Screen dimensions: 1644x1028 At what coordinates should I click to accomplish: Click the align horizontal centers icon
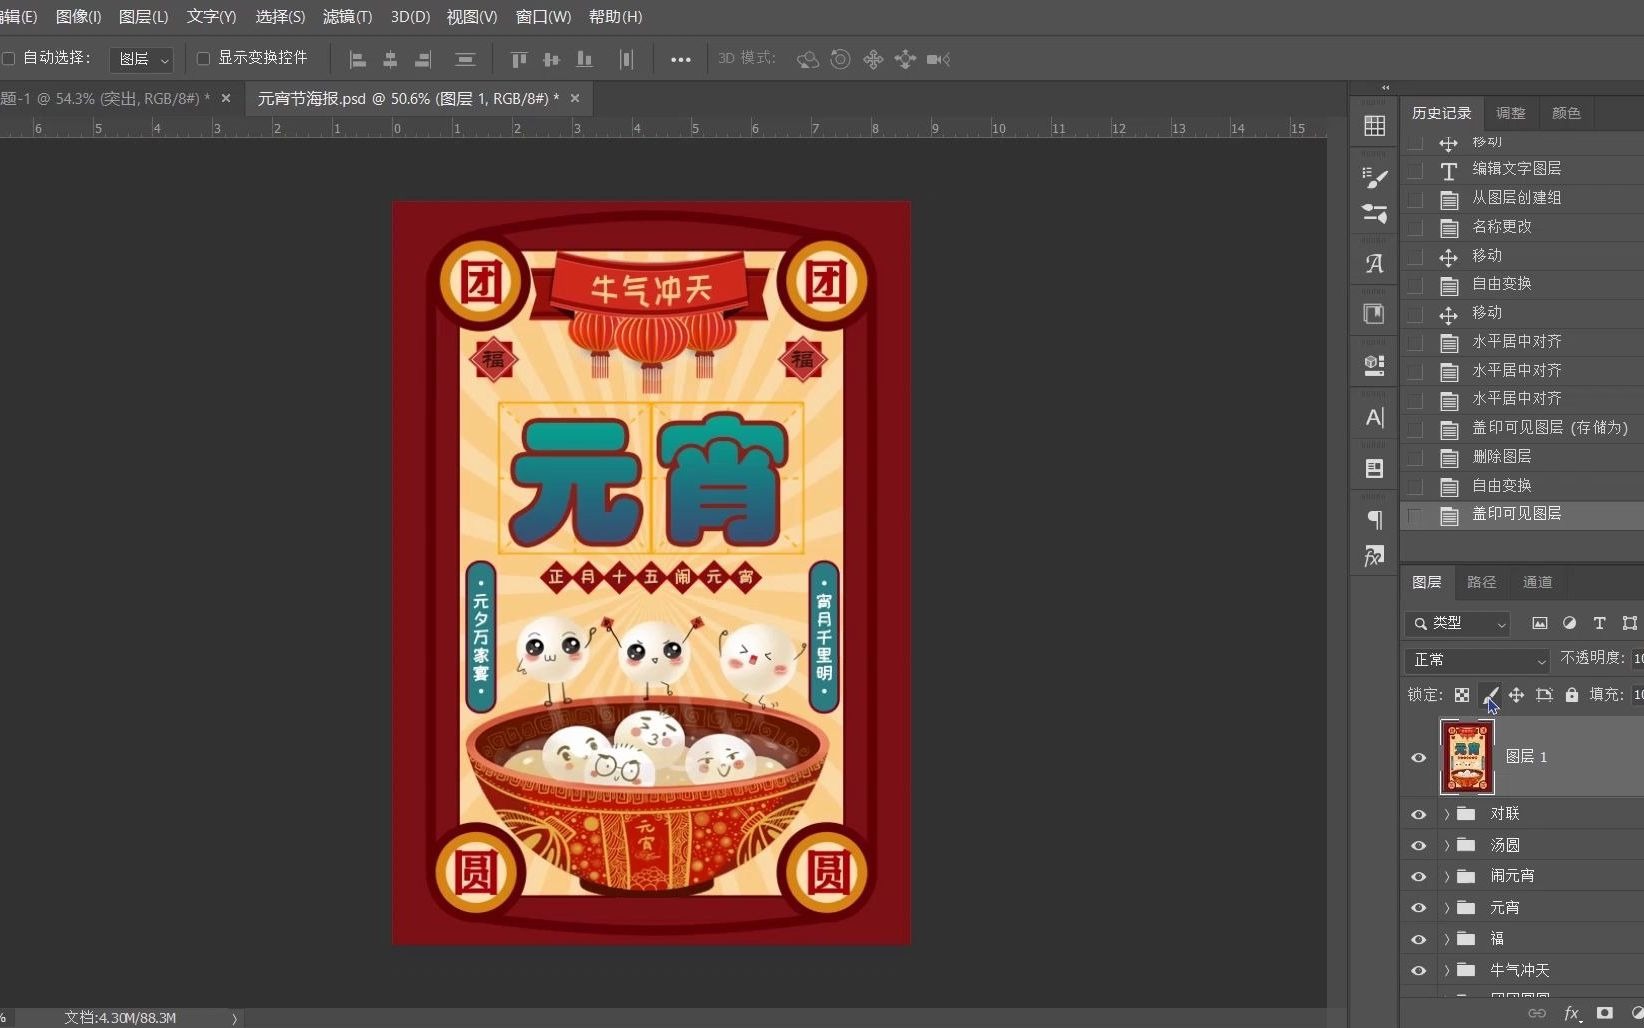pyautogui.click(x=390, y=59)
